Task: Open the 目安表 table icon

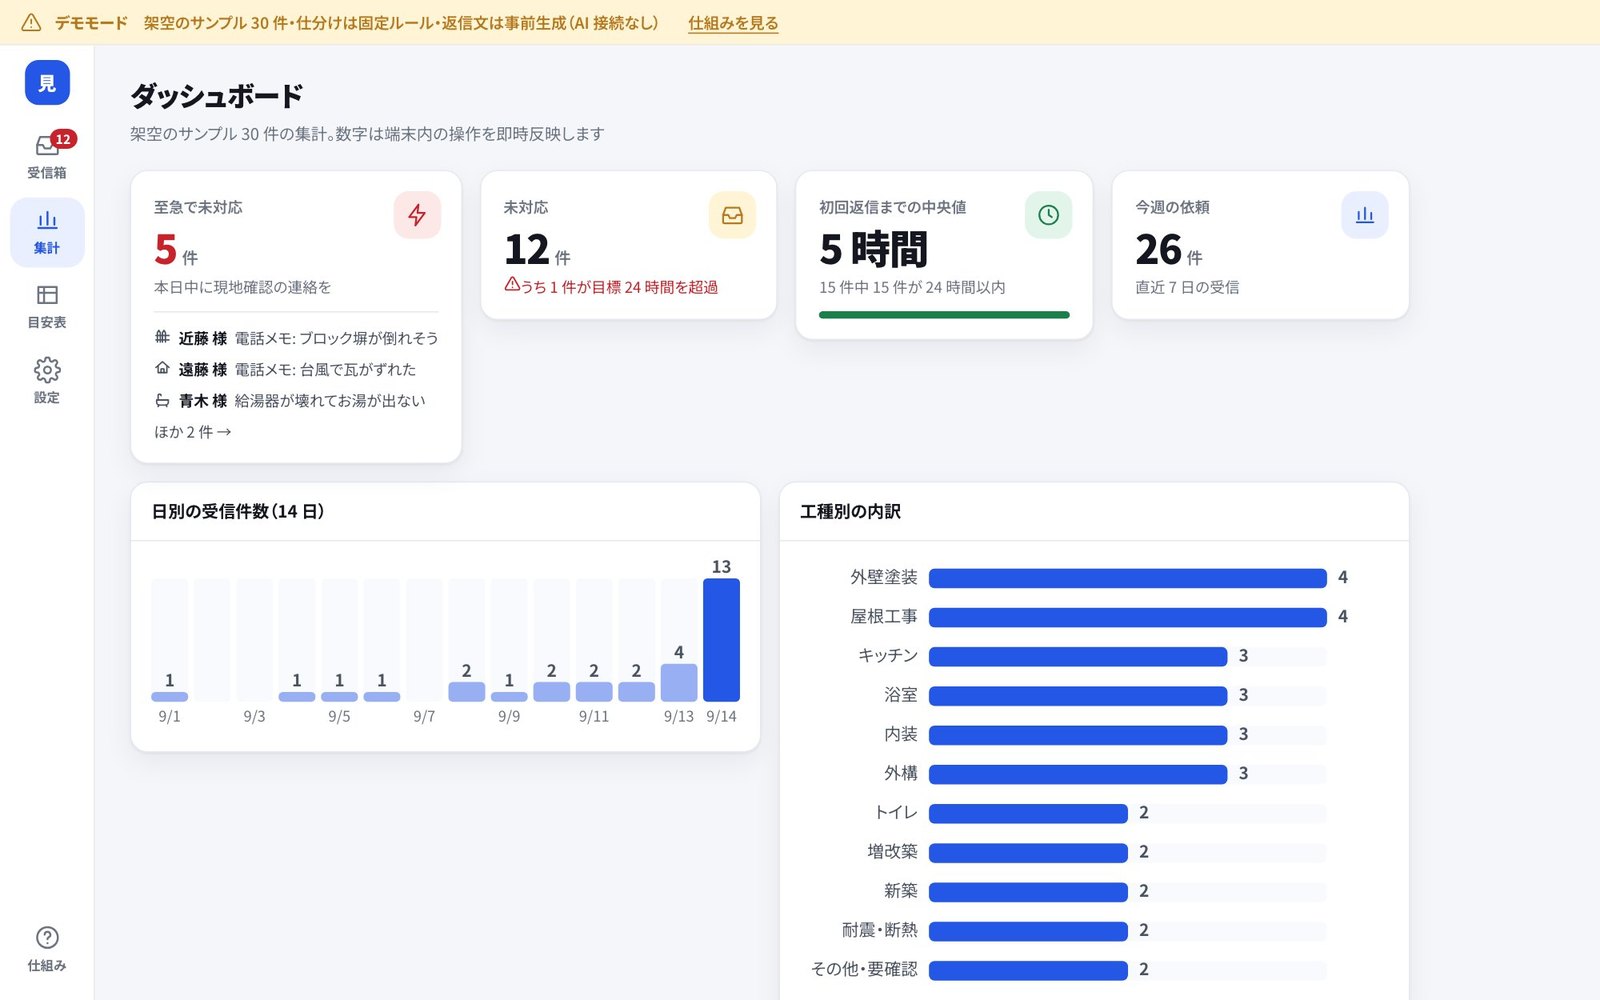Action: [47, 295]
